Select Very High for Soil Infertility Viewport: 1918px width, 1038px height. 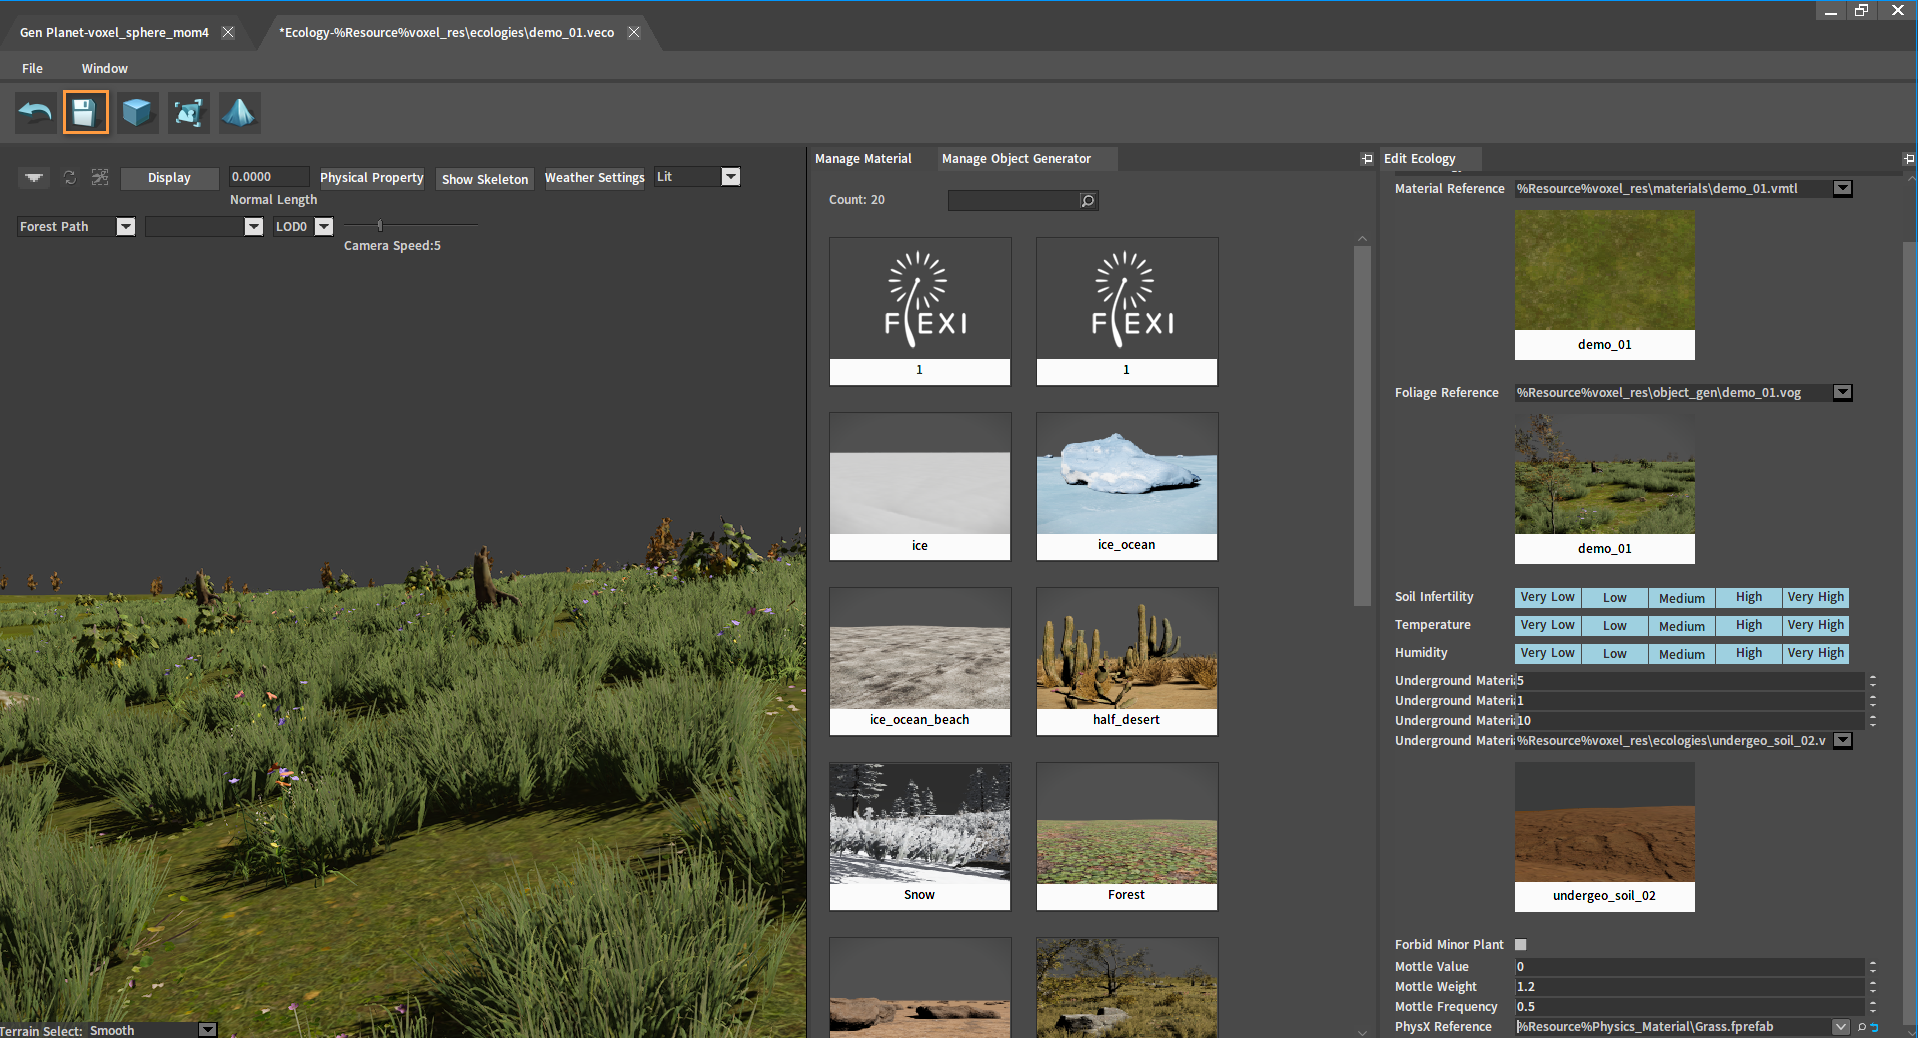(x=1816, y=598)
